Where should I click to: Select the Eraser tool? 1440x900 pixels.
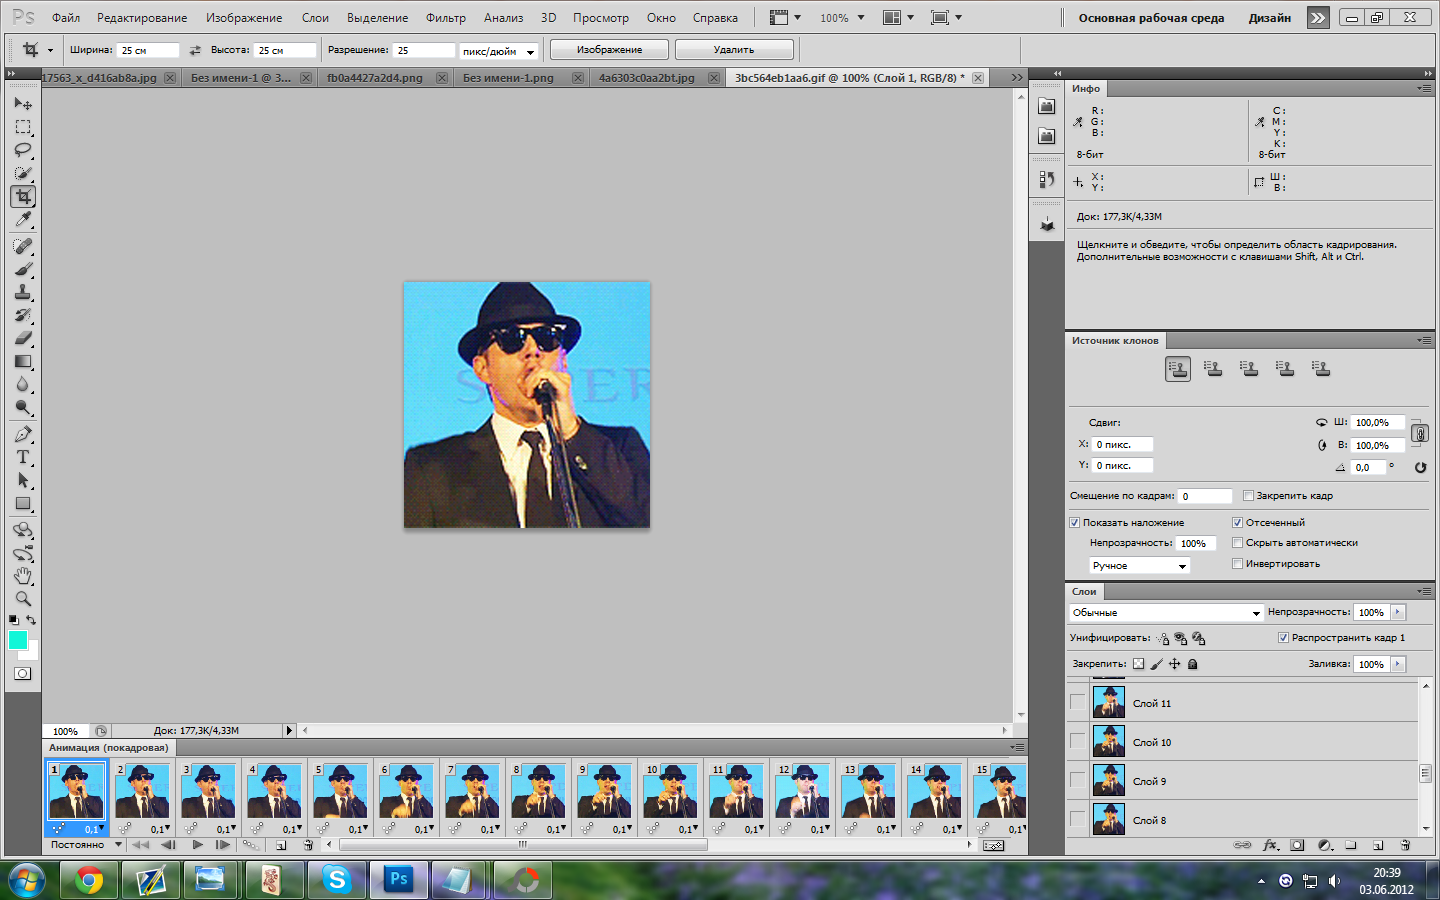coord(23,338)
